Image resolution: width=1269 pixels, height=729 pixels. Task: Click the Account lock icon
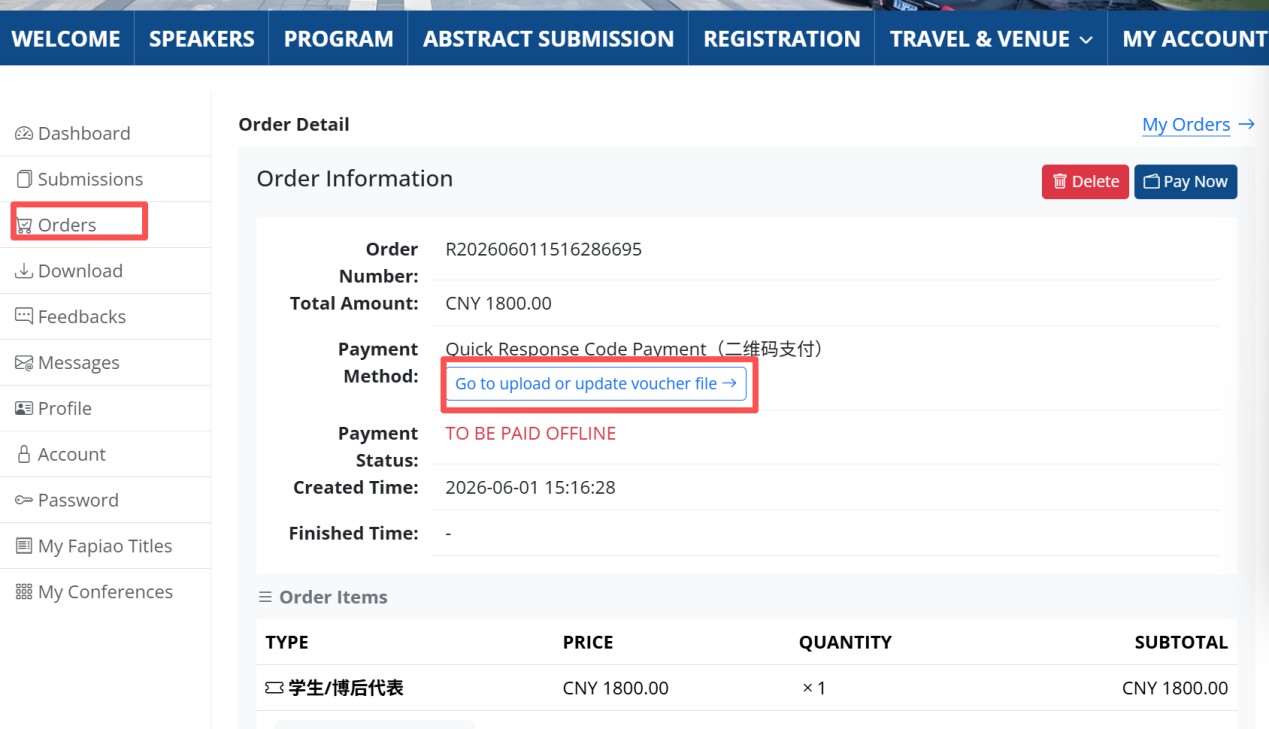[24, 454]
